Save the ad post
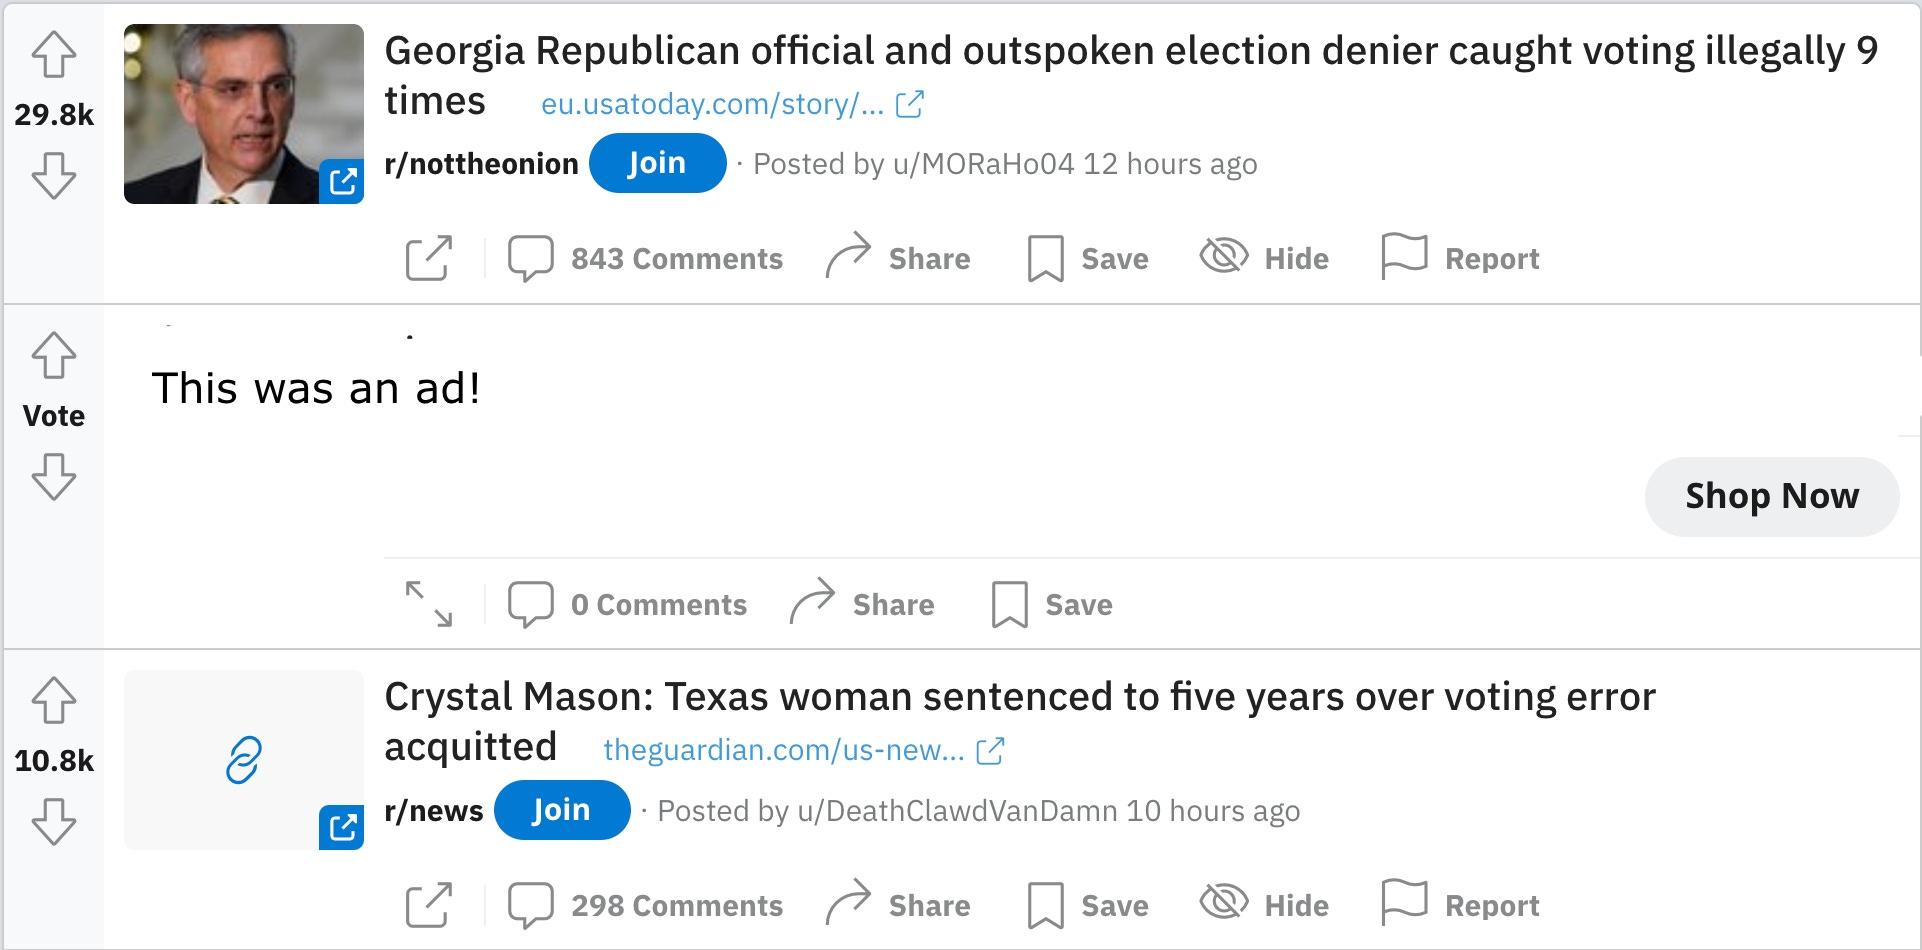The width and height of the screenshot is (1922, 950). point(1052,604)
